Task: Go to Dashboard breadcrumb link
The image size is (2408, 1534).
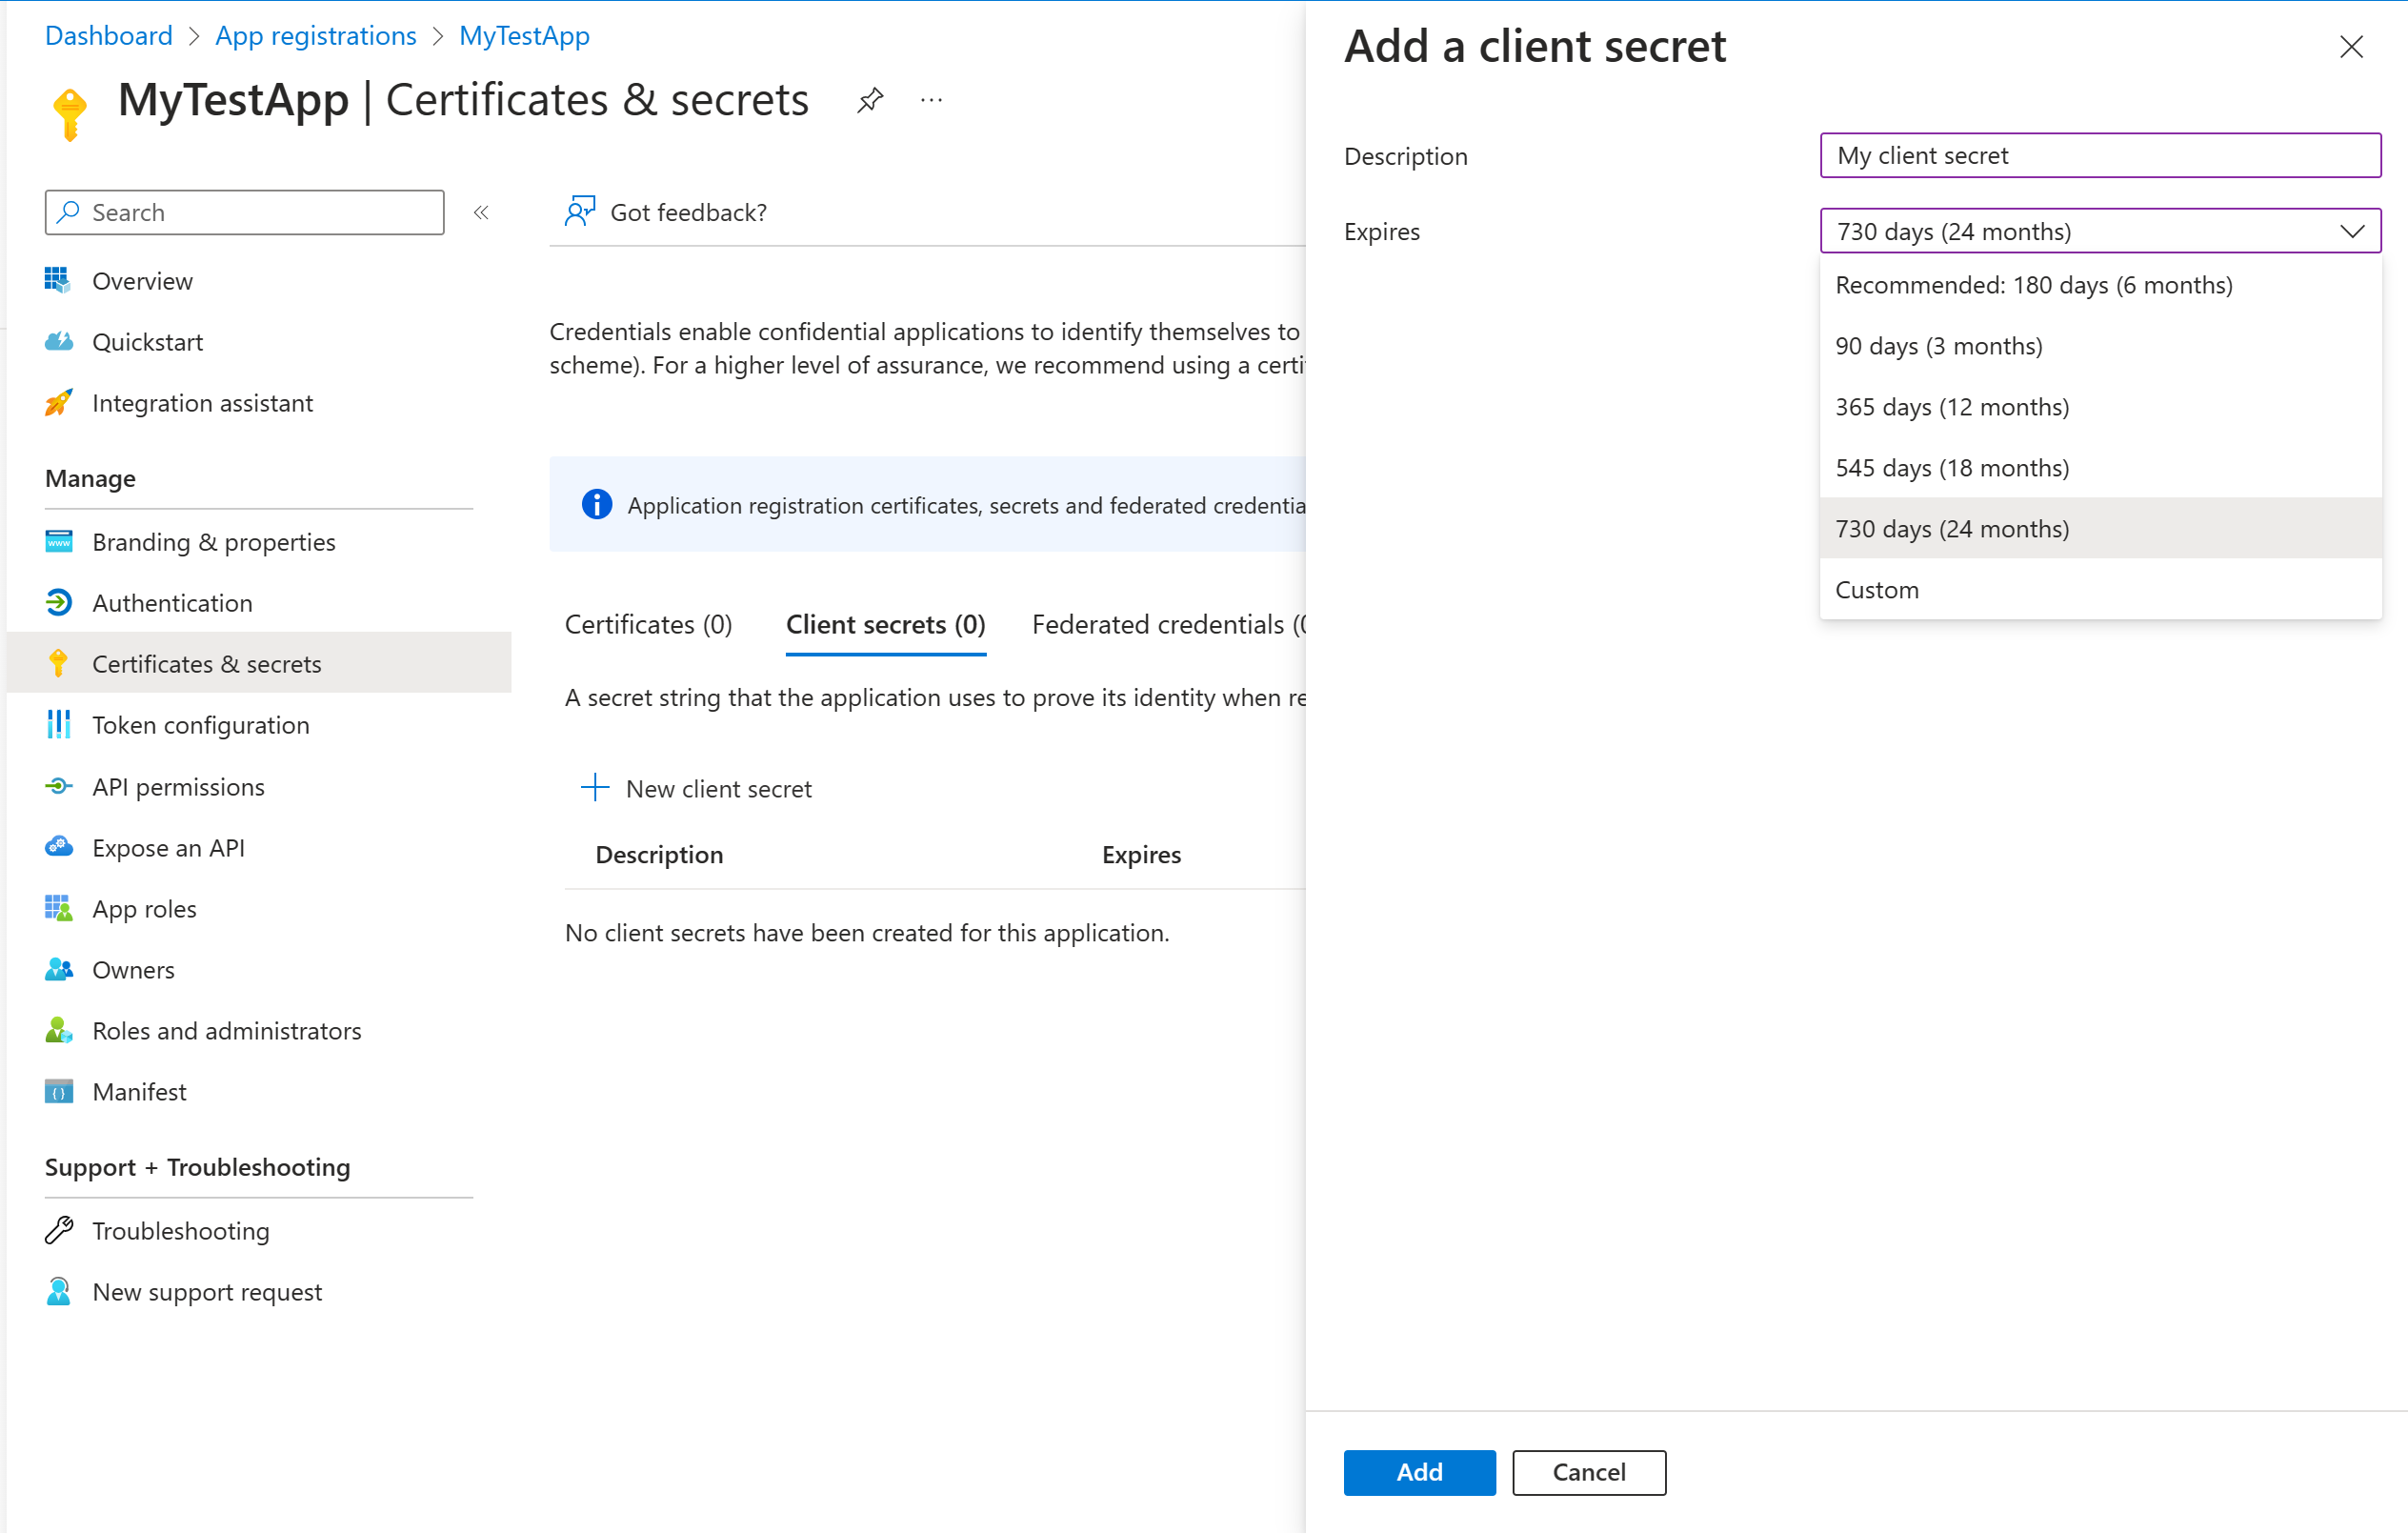Action: (109, 36)
